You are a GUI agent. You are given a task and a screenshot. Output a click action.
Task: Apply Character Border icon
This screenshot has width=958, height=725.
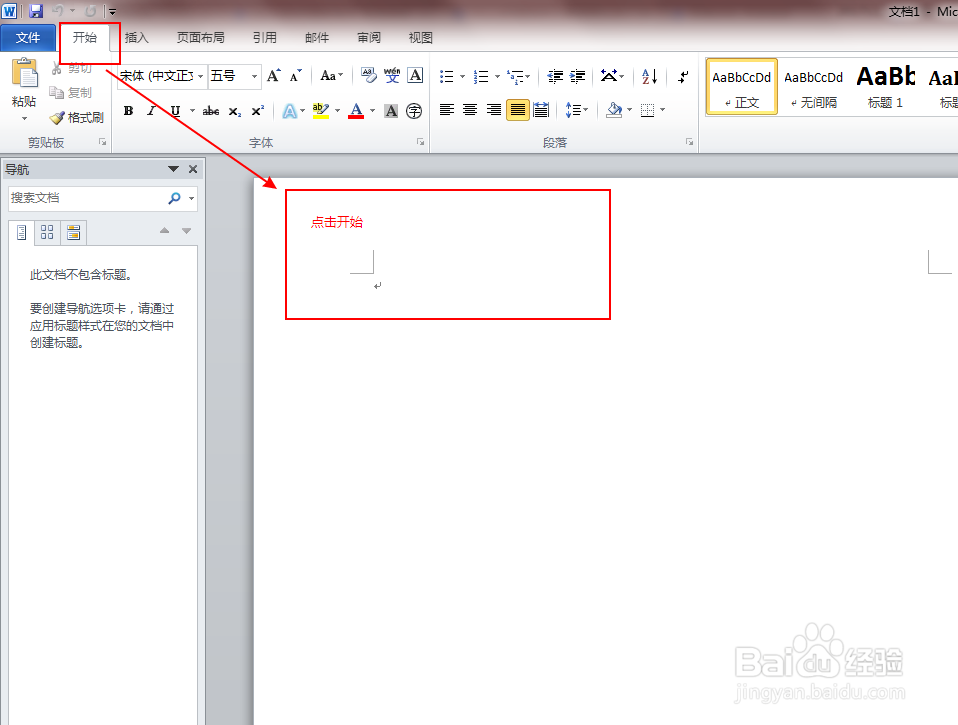click(415, 76)
